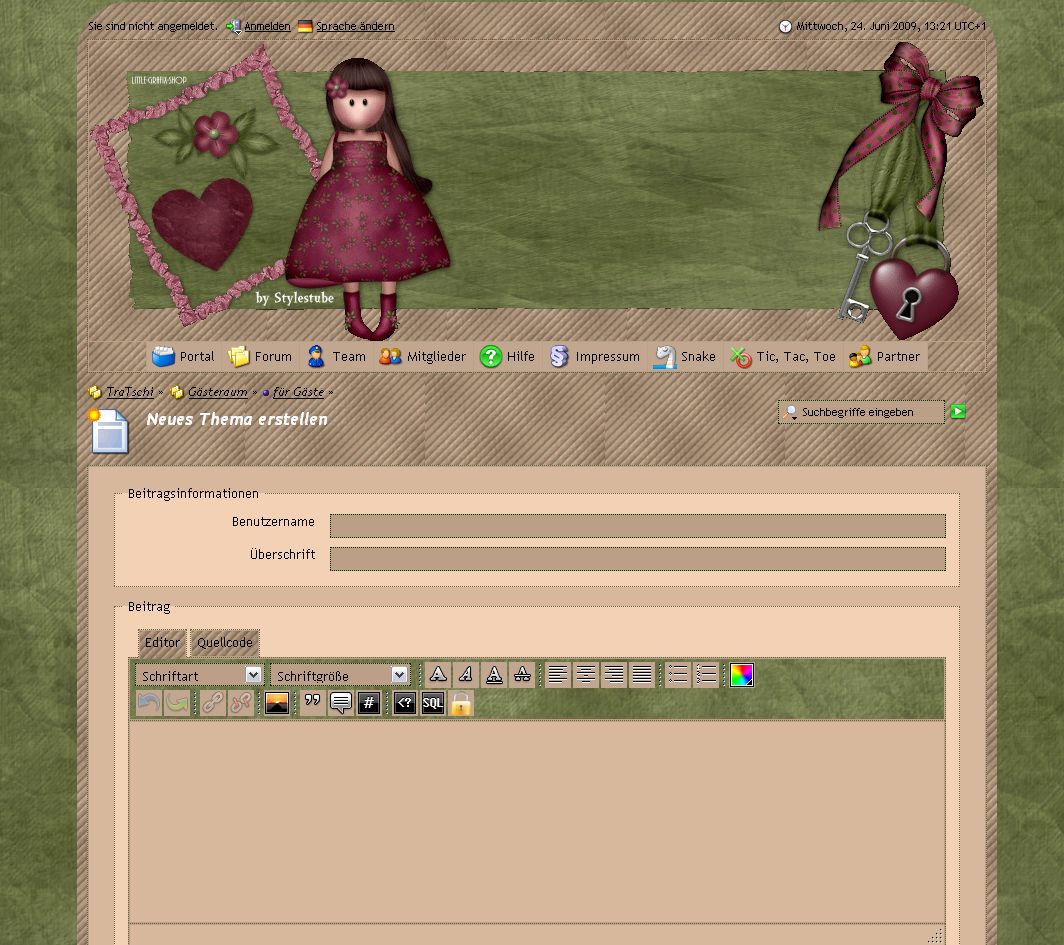Apply strikethrough text formatting
Screen dimensions: 1064x945
522,675
